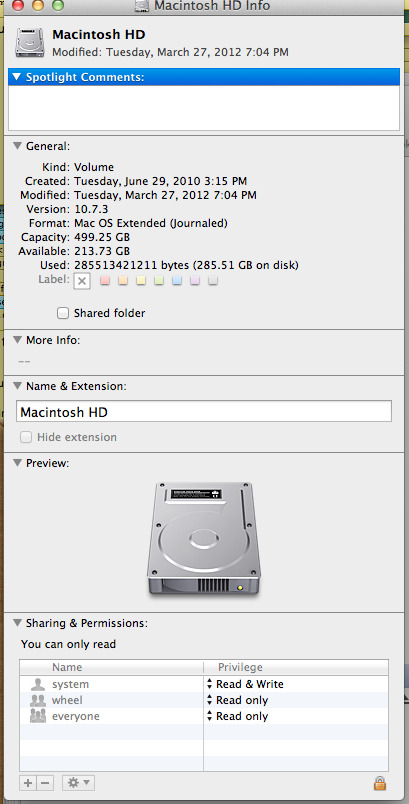Open system privilege Read & Write popup
409x804 pixels.
pos(245,684)
